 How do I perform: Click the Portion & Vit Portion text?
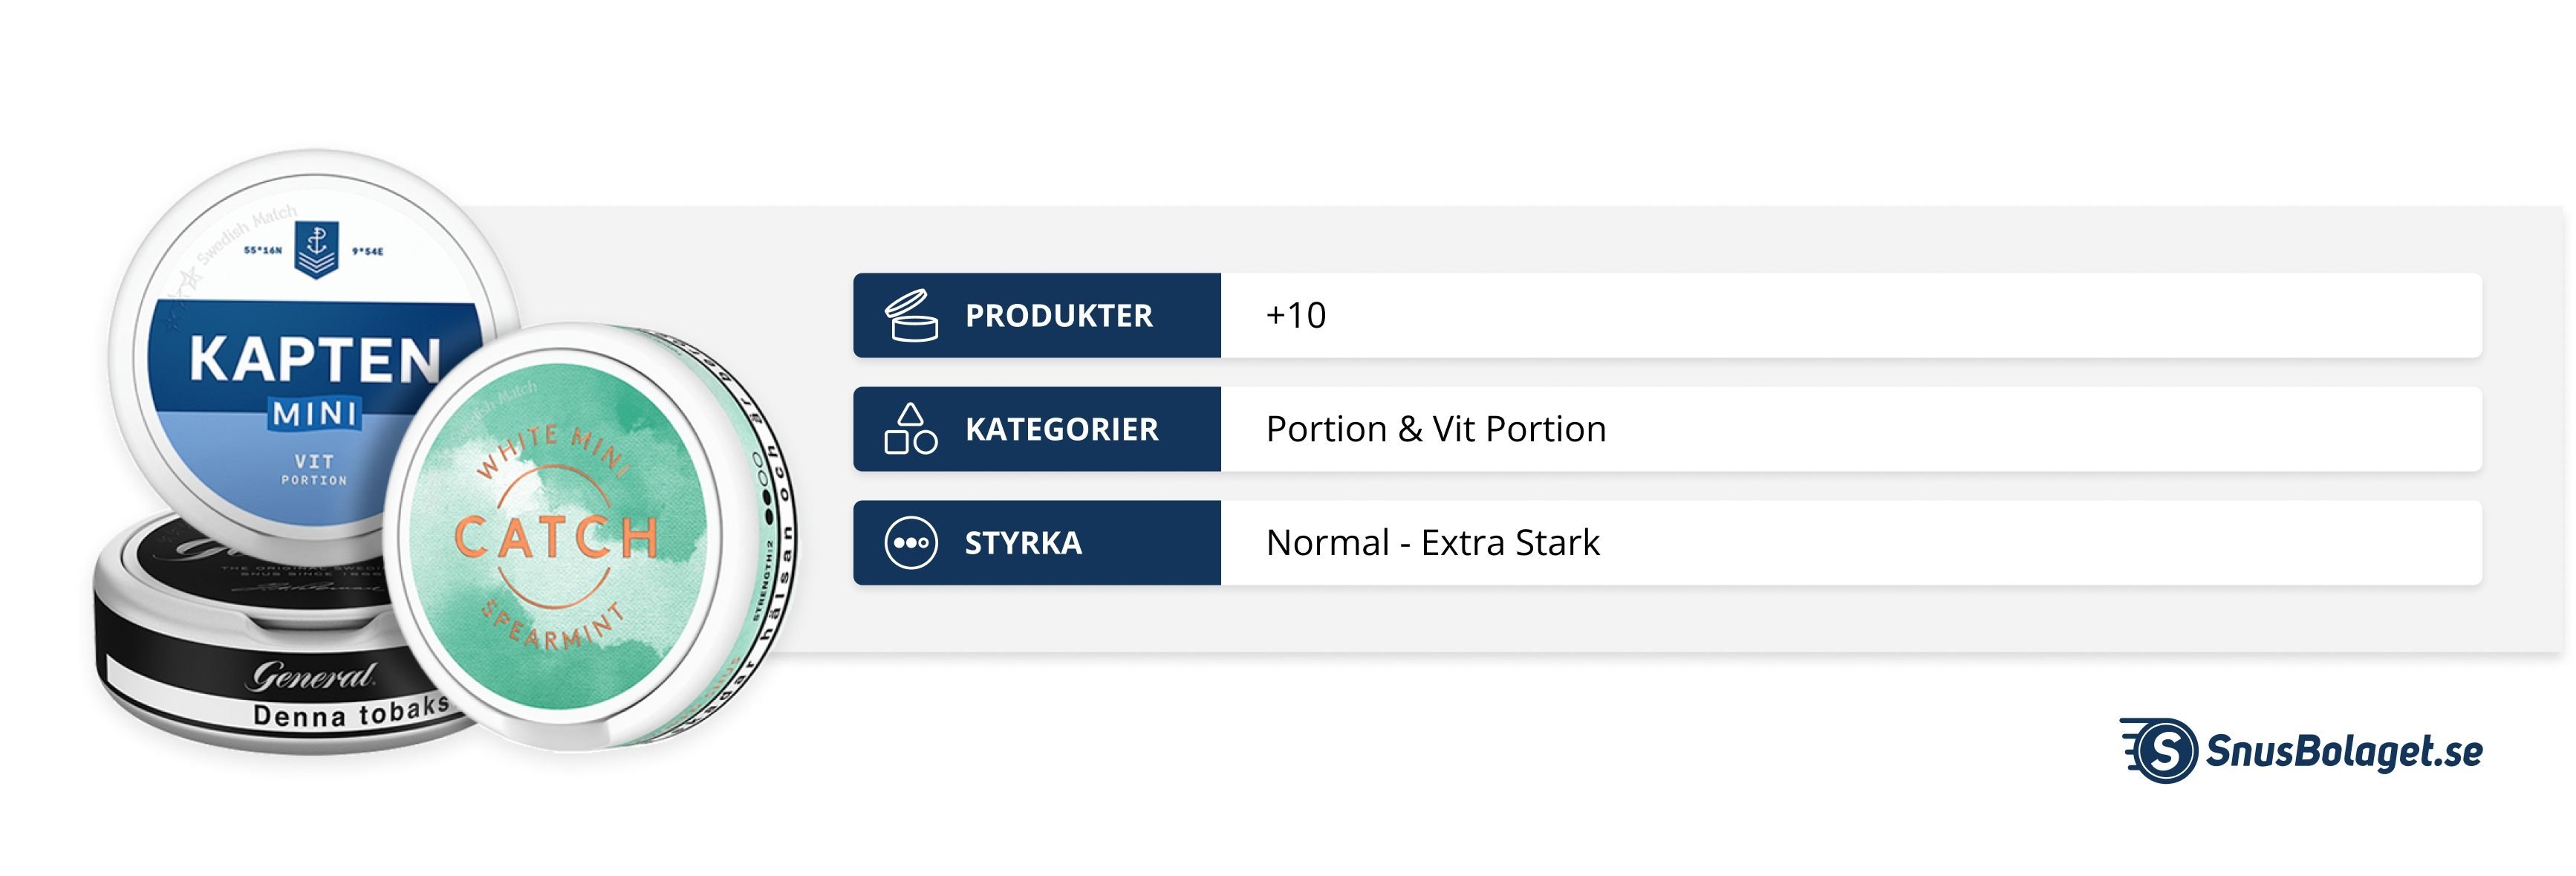(x=1435, y=429)
